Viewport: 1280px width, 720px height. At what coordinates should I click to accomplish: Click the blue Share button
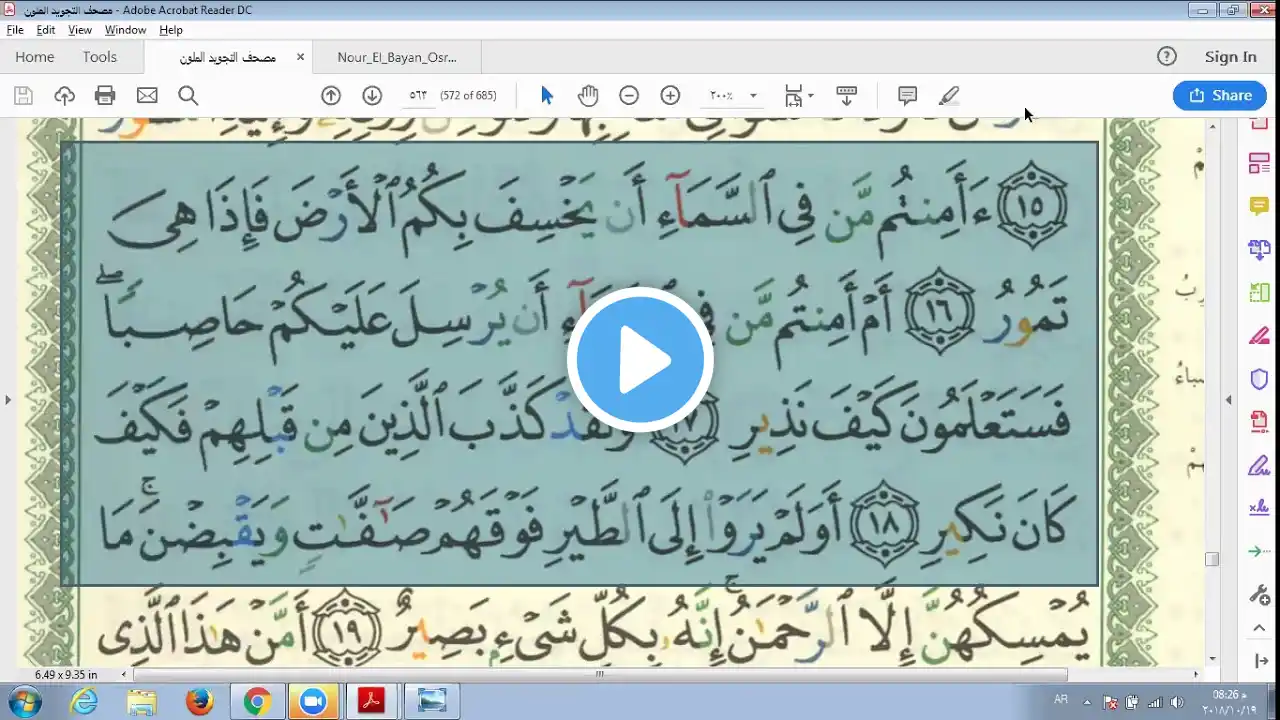(1219, 96)
